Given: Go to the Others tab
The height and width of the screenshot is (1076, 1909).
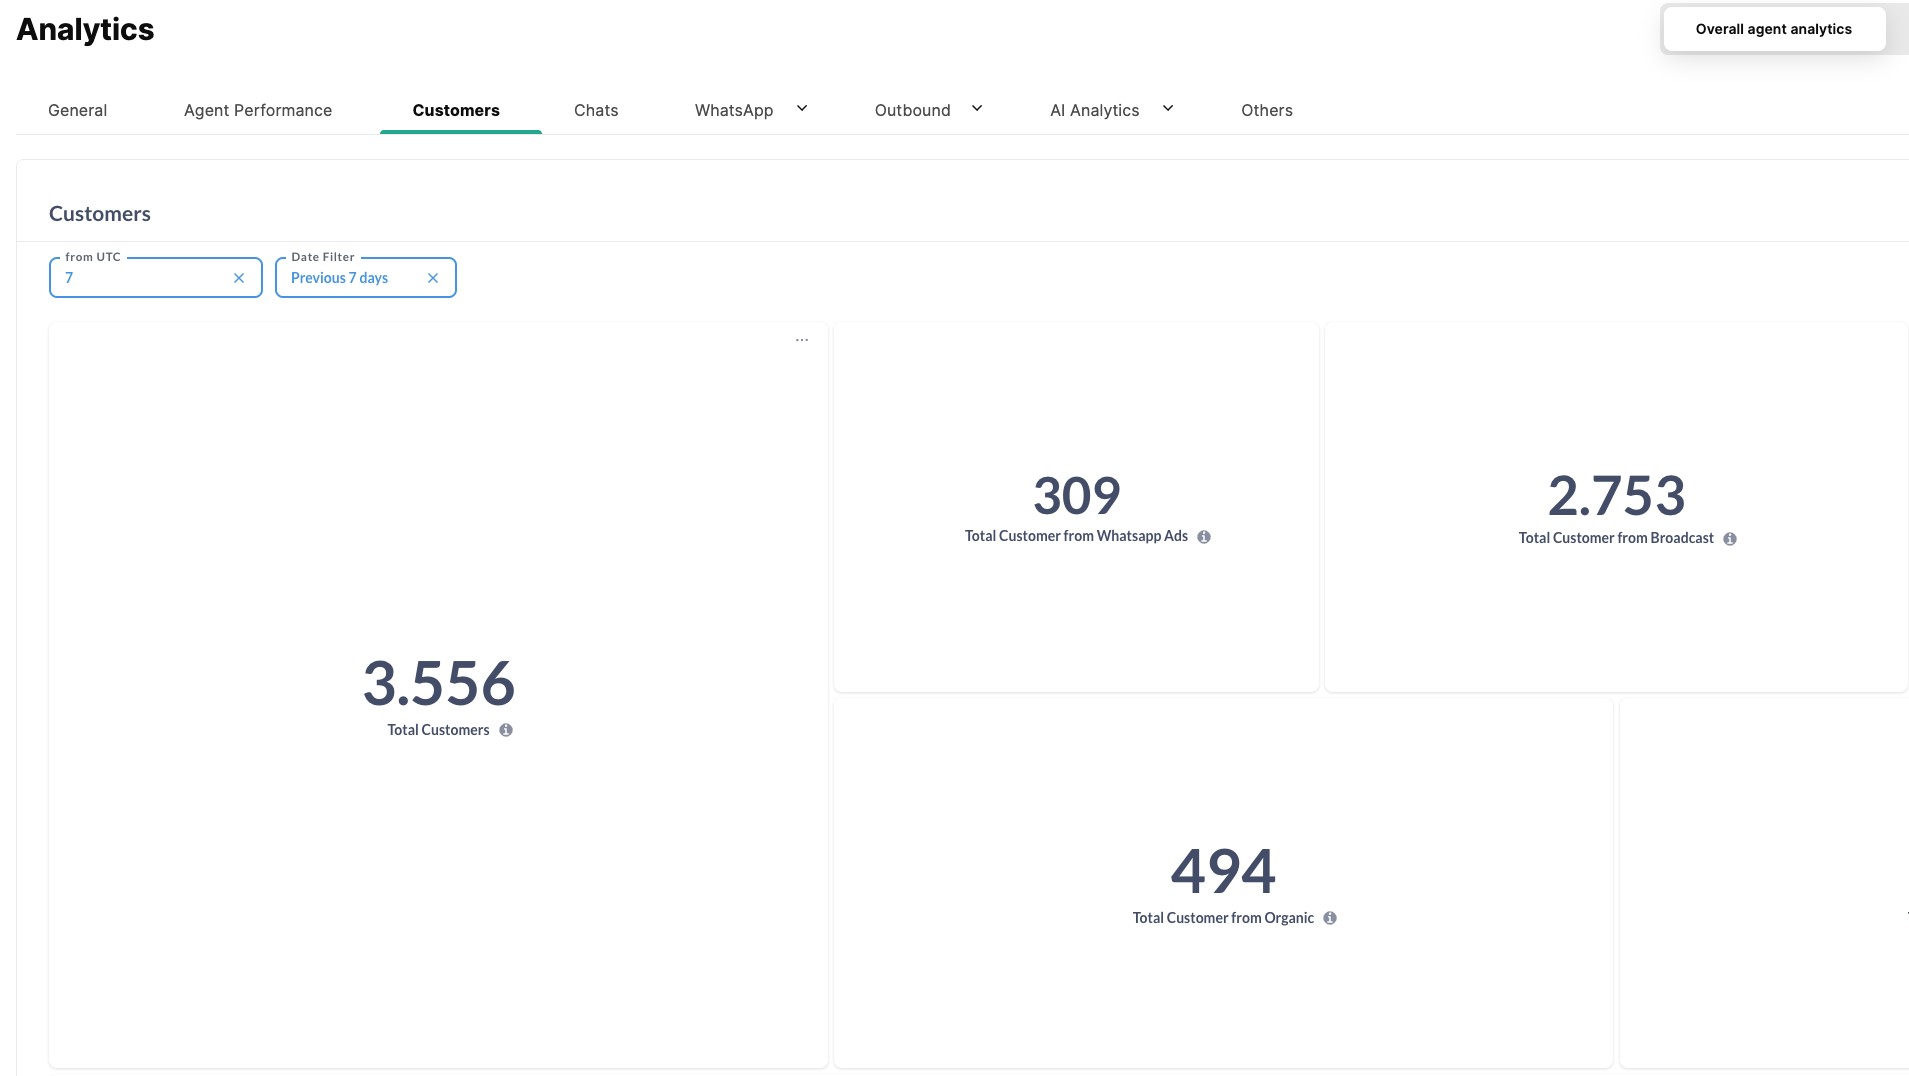Looking at the screenshot, I should 1267,110.
